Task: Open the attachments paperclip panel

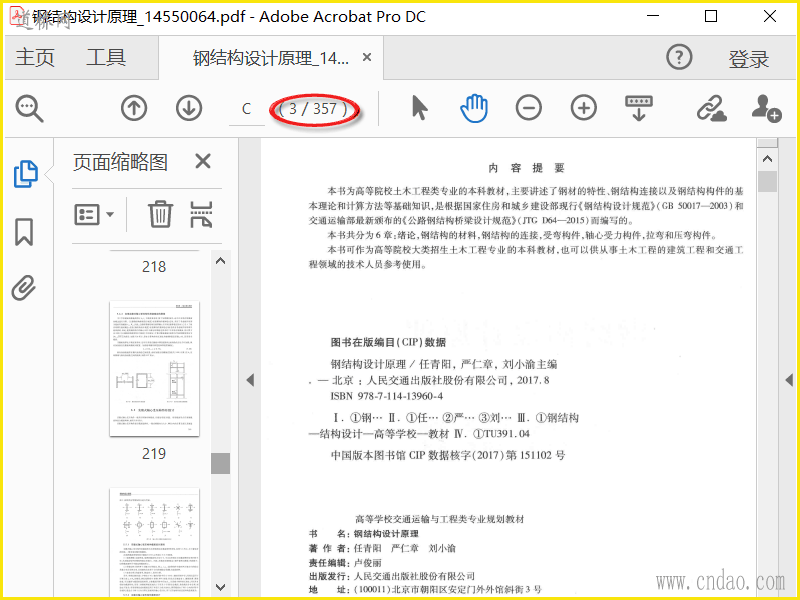Action: (x=23, y=288)
